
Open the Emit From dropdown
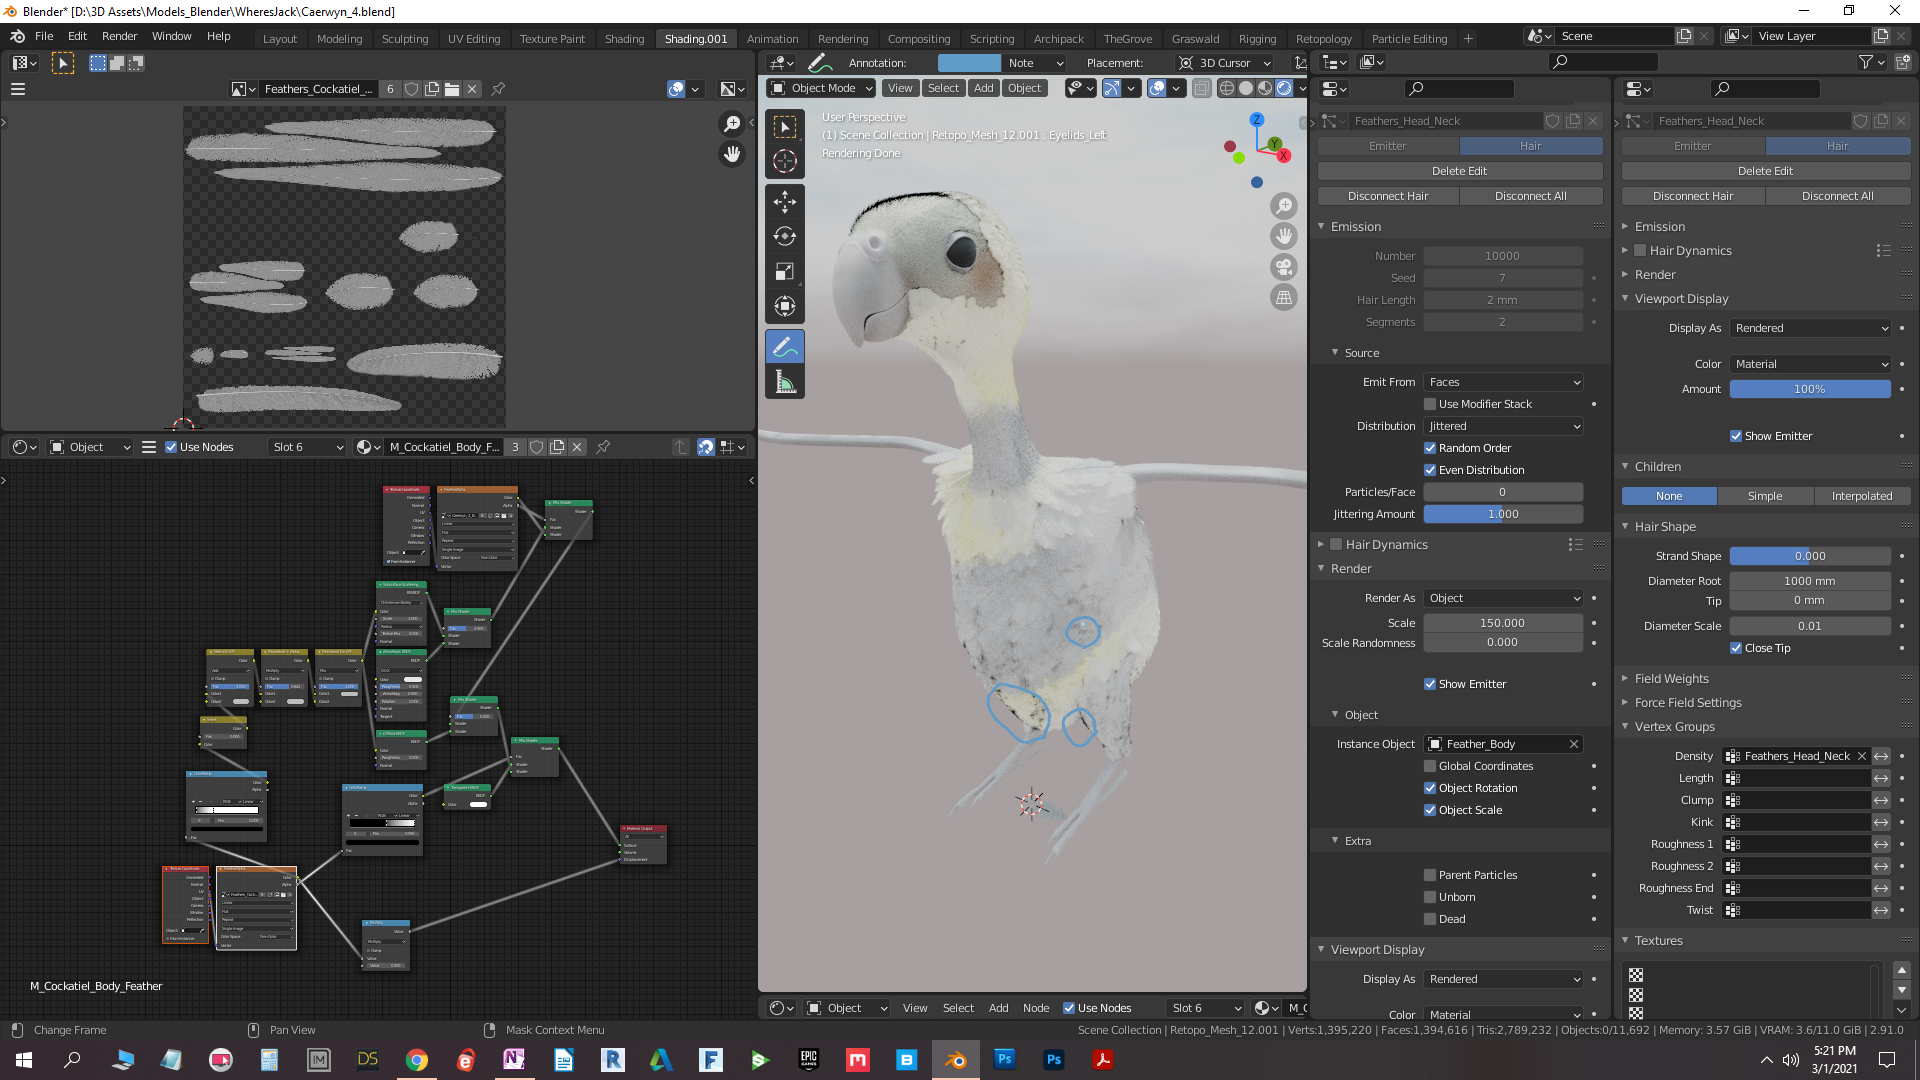pos(1503,382)
